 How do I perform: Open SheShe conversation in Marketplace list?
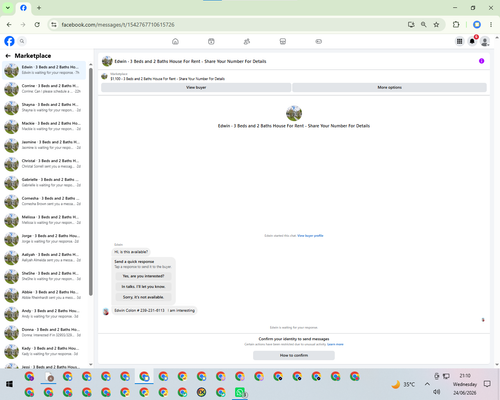coord(44,276)
